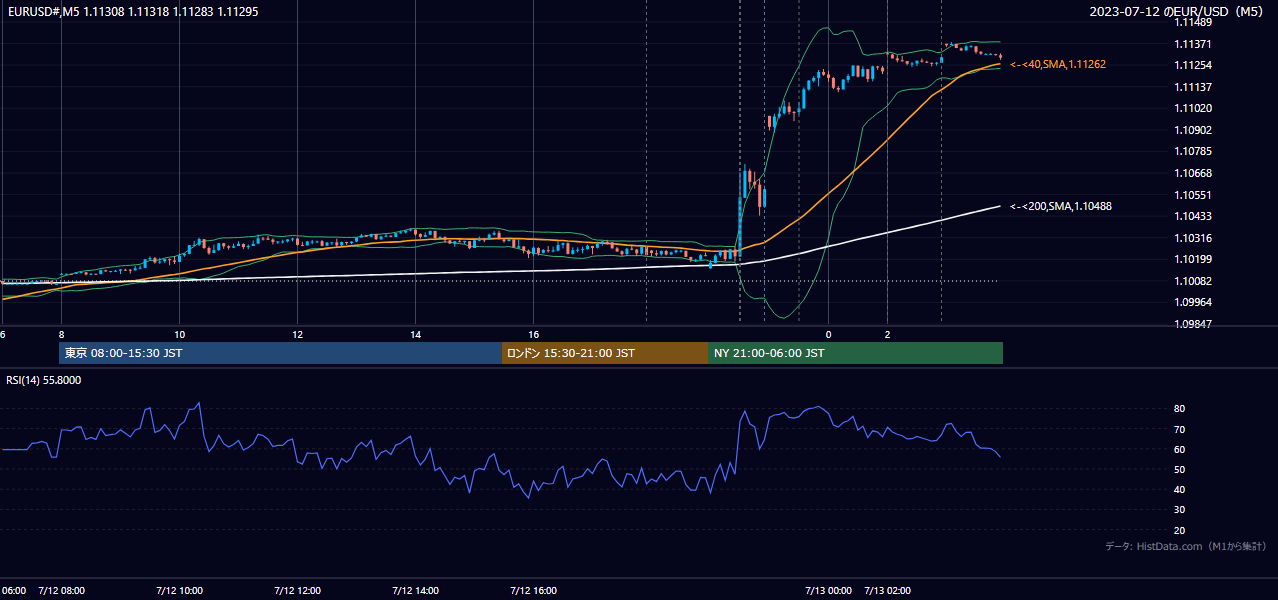
Task: Click price axis value 1.10082
Action: (x=1193, y=281)
